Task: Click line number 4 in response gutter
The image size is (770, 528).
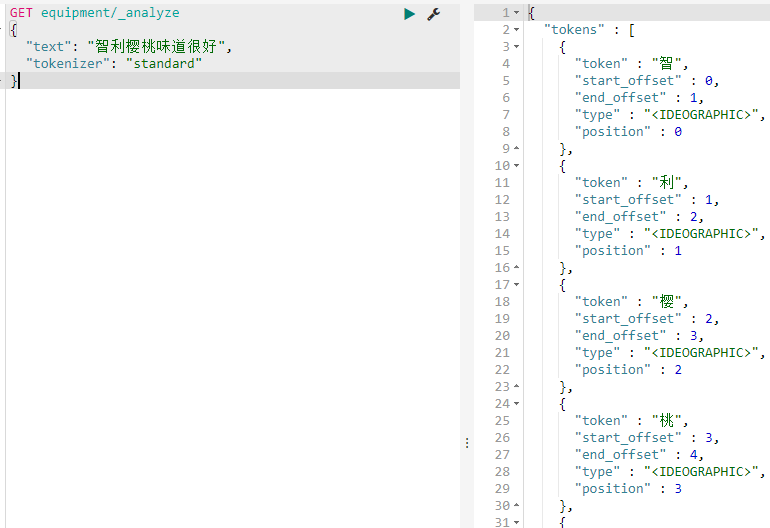Action: 506,64
